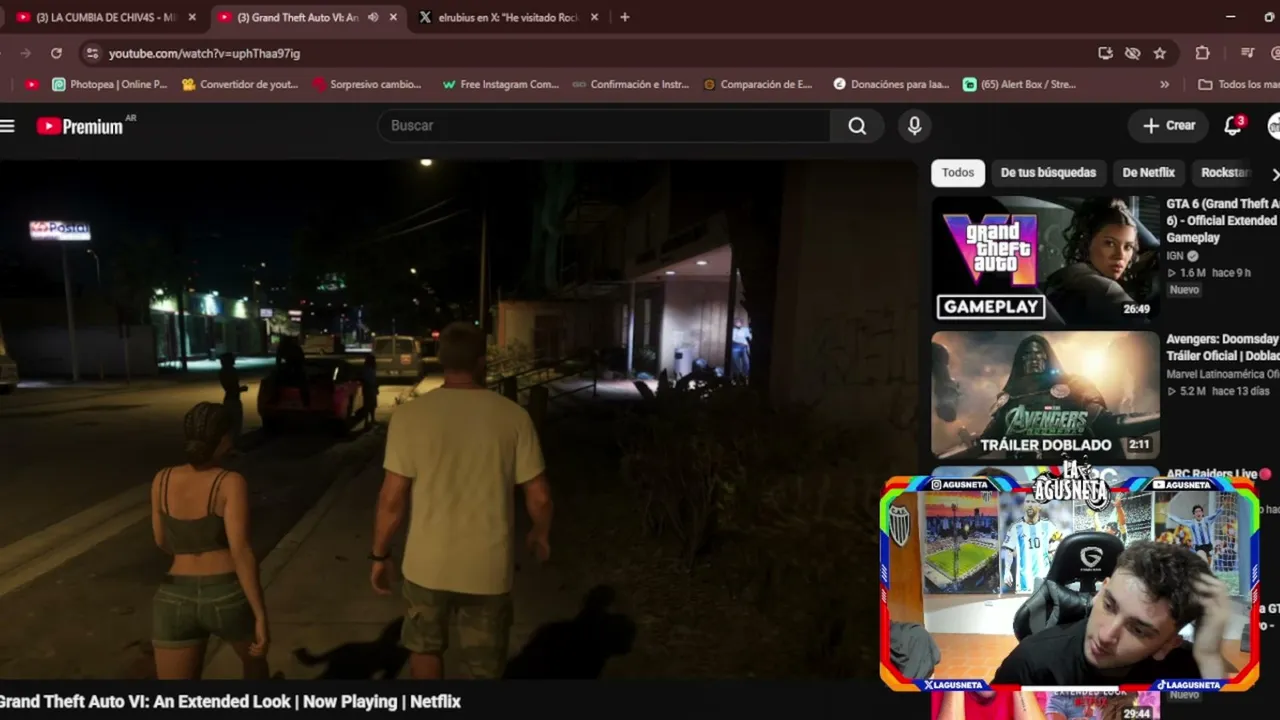Open the YouTube hamburger guide menu
Image resolution: width=1280 pixels, height=720 pixels.
(x=8, y=126)
